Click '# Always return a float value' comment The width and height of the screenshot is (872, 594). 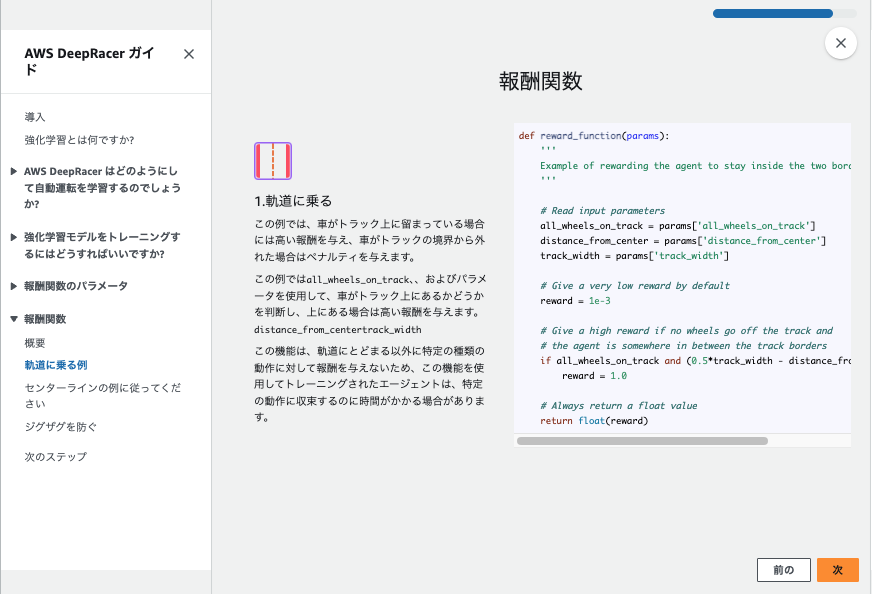[618, 406]
